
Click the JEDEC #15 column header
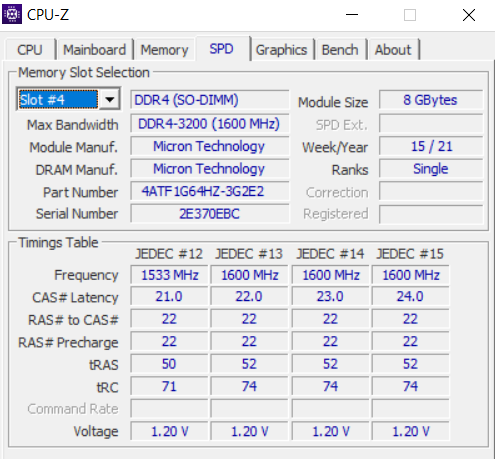[410, 254]
